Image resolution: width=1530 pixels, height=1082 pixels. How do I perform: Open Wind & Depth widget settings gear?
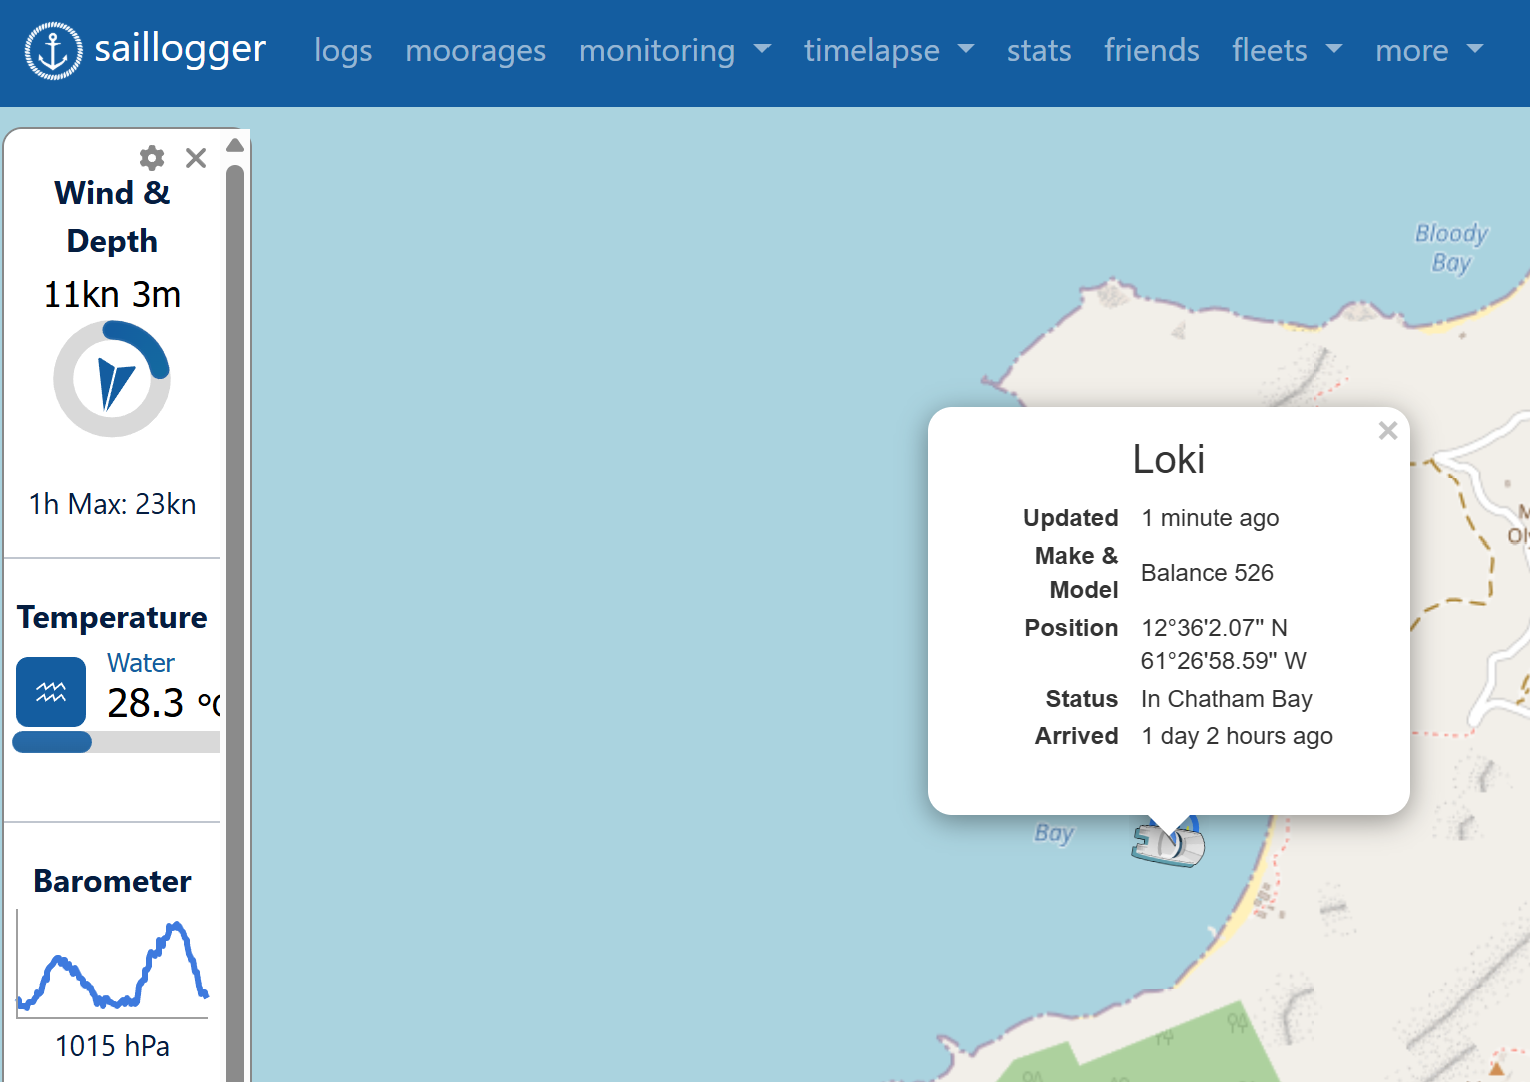151,158
